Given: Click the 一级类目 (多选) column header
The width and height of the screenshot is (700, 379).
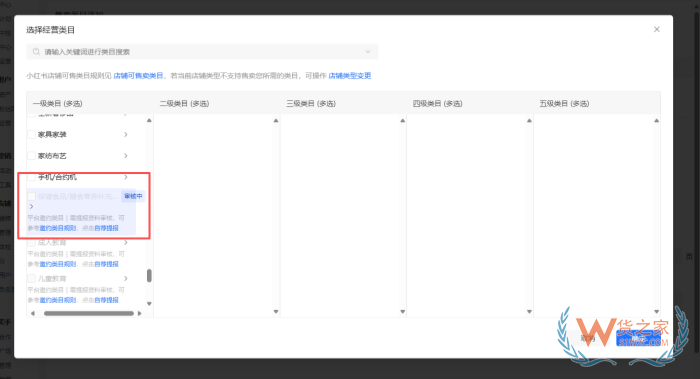Looking at the screenshot, I should [57, 104].
